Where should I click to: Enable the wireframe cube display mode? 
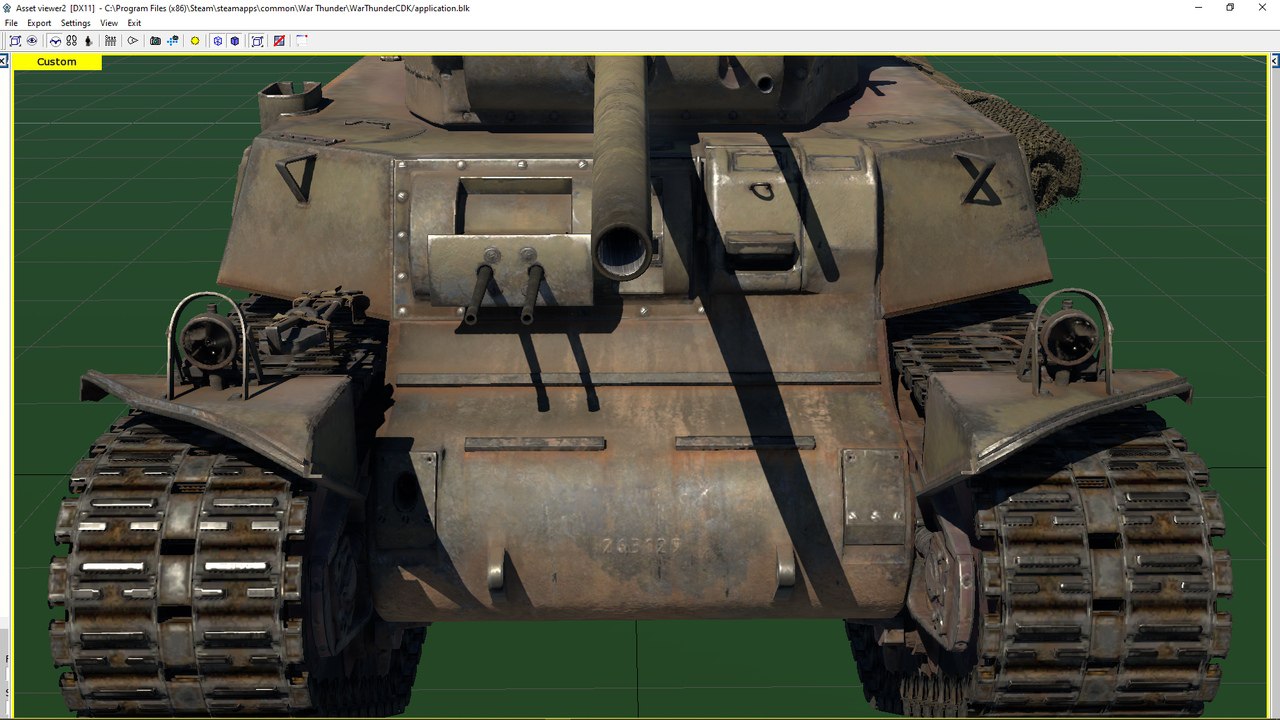(217, 41)
